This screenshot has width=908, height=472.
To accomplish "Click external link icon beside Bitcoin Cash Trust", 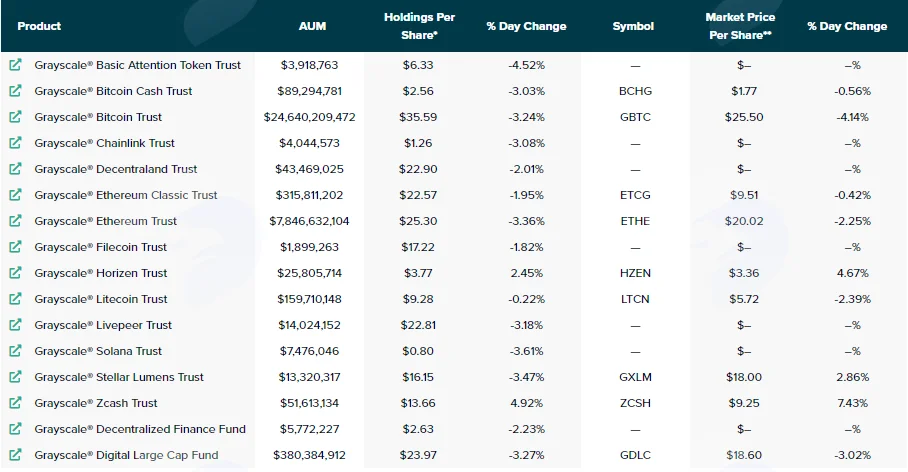I will 15,91.
